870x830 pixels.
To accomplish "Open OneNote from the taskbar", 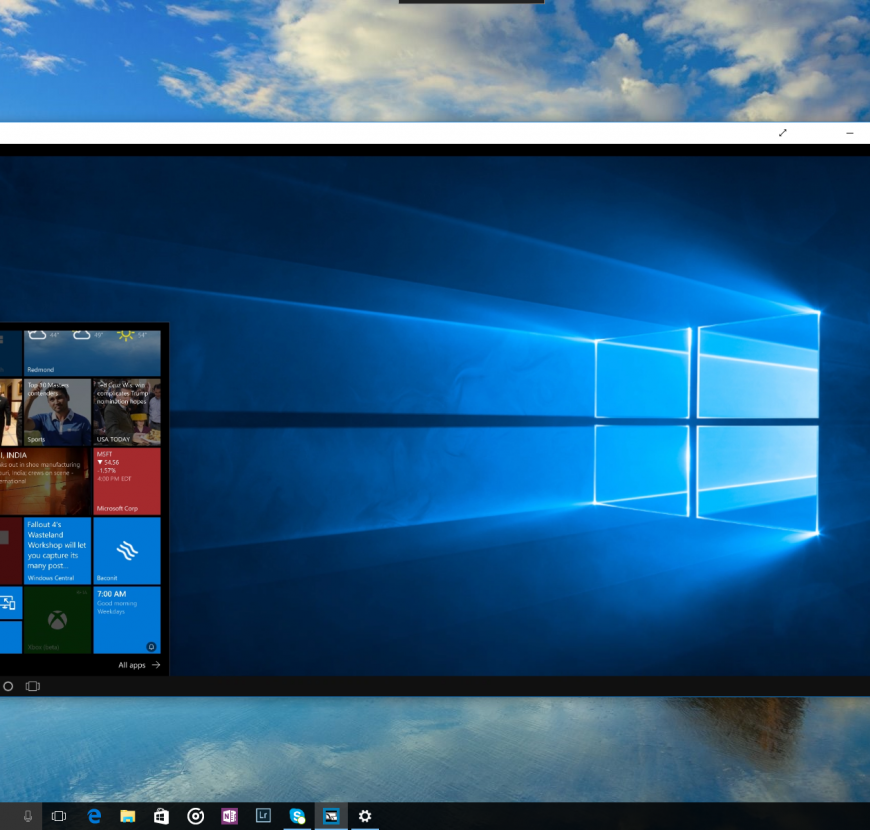I will pos(229,816).
